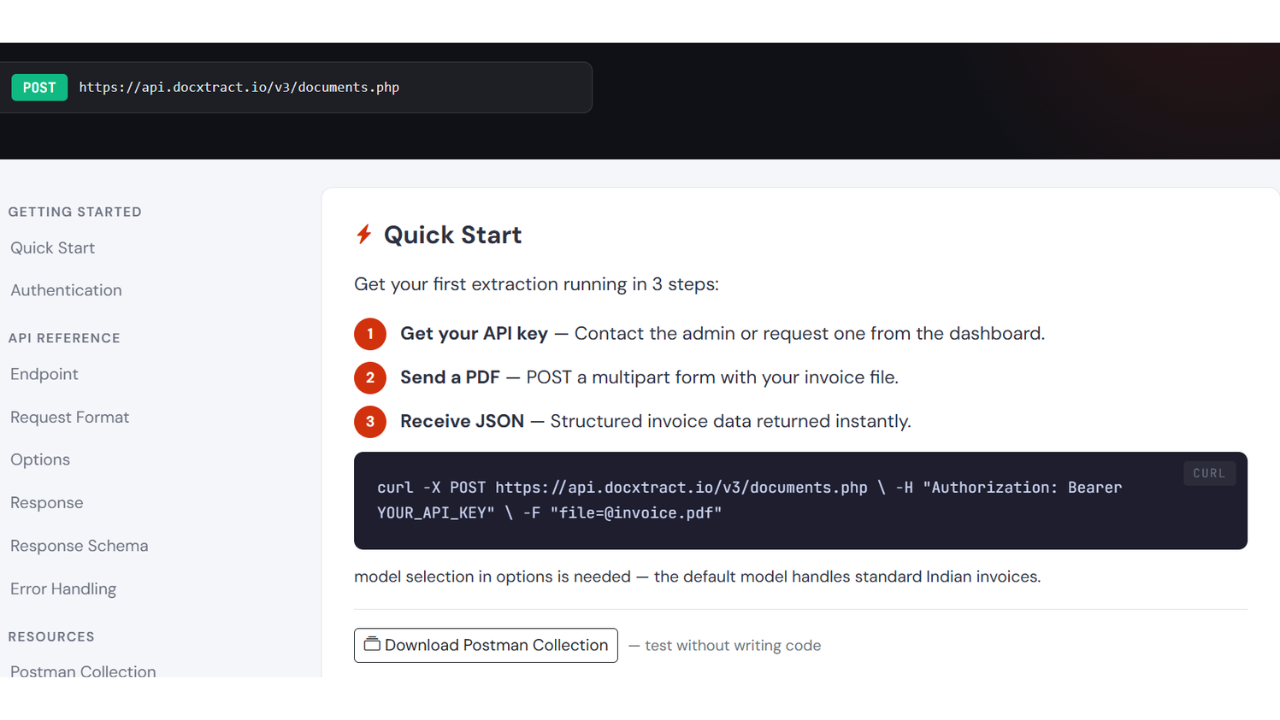Click the step 2 red circle
Image resolution: width=1280 pixels, height=720 pixels.
[x=370, y=378]
